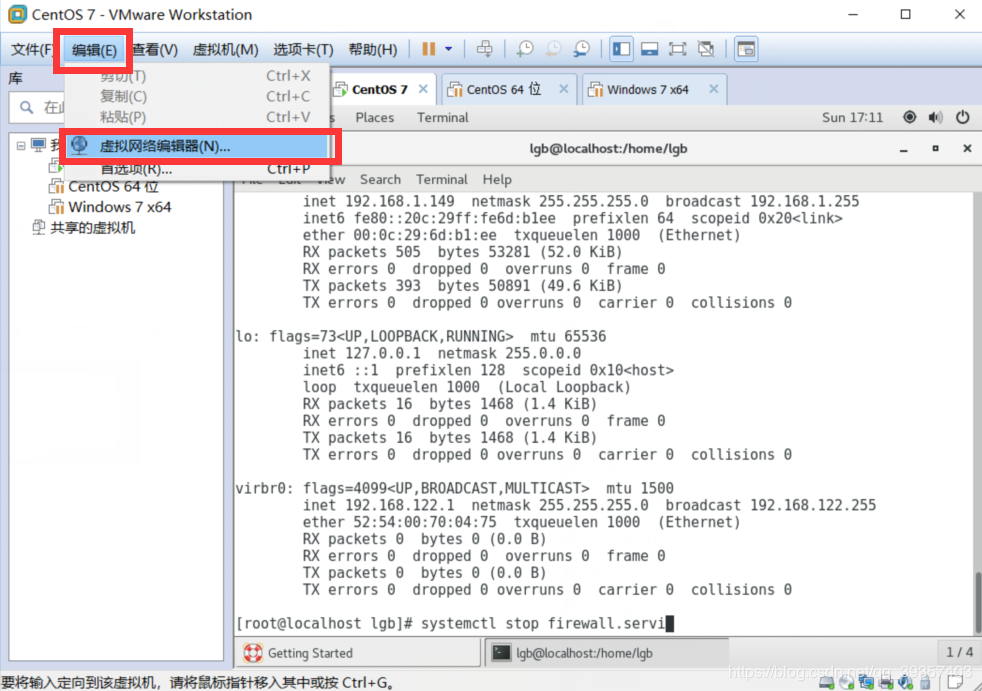
Task: Click the network adapter status icon
Action: (x=867, y=682)
